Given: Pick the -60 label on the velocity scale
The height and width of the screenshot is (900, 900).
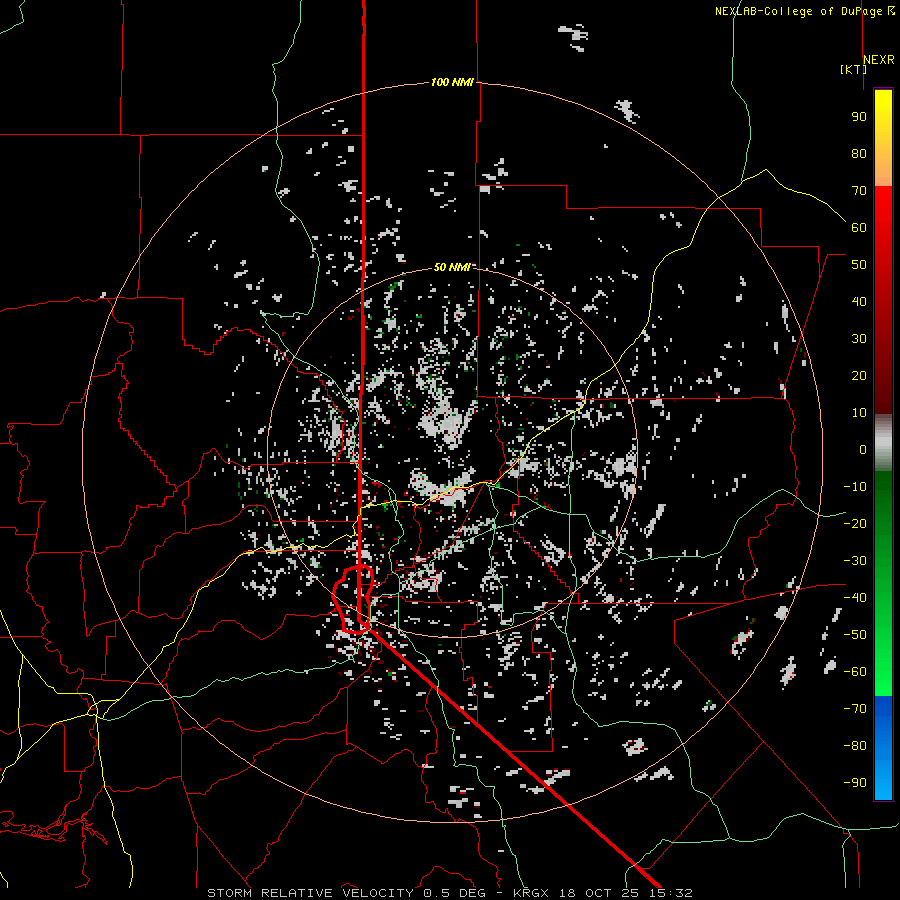Looking at the screenshot, I should point(855,672).
